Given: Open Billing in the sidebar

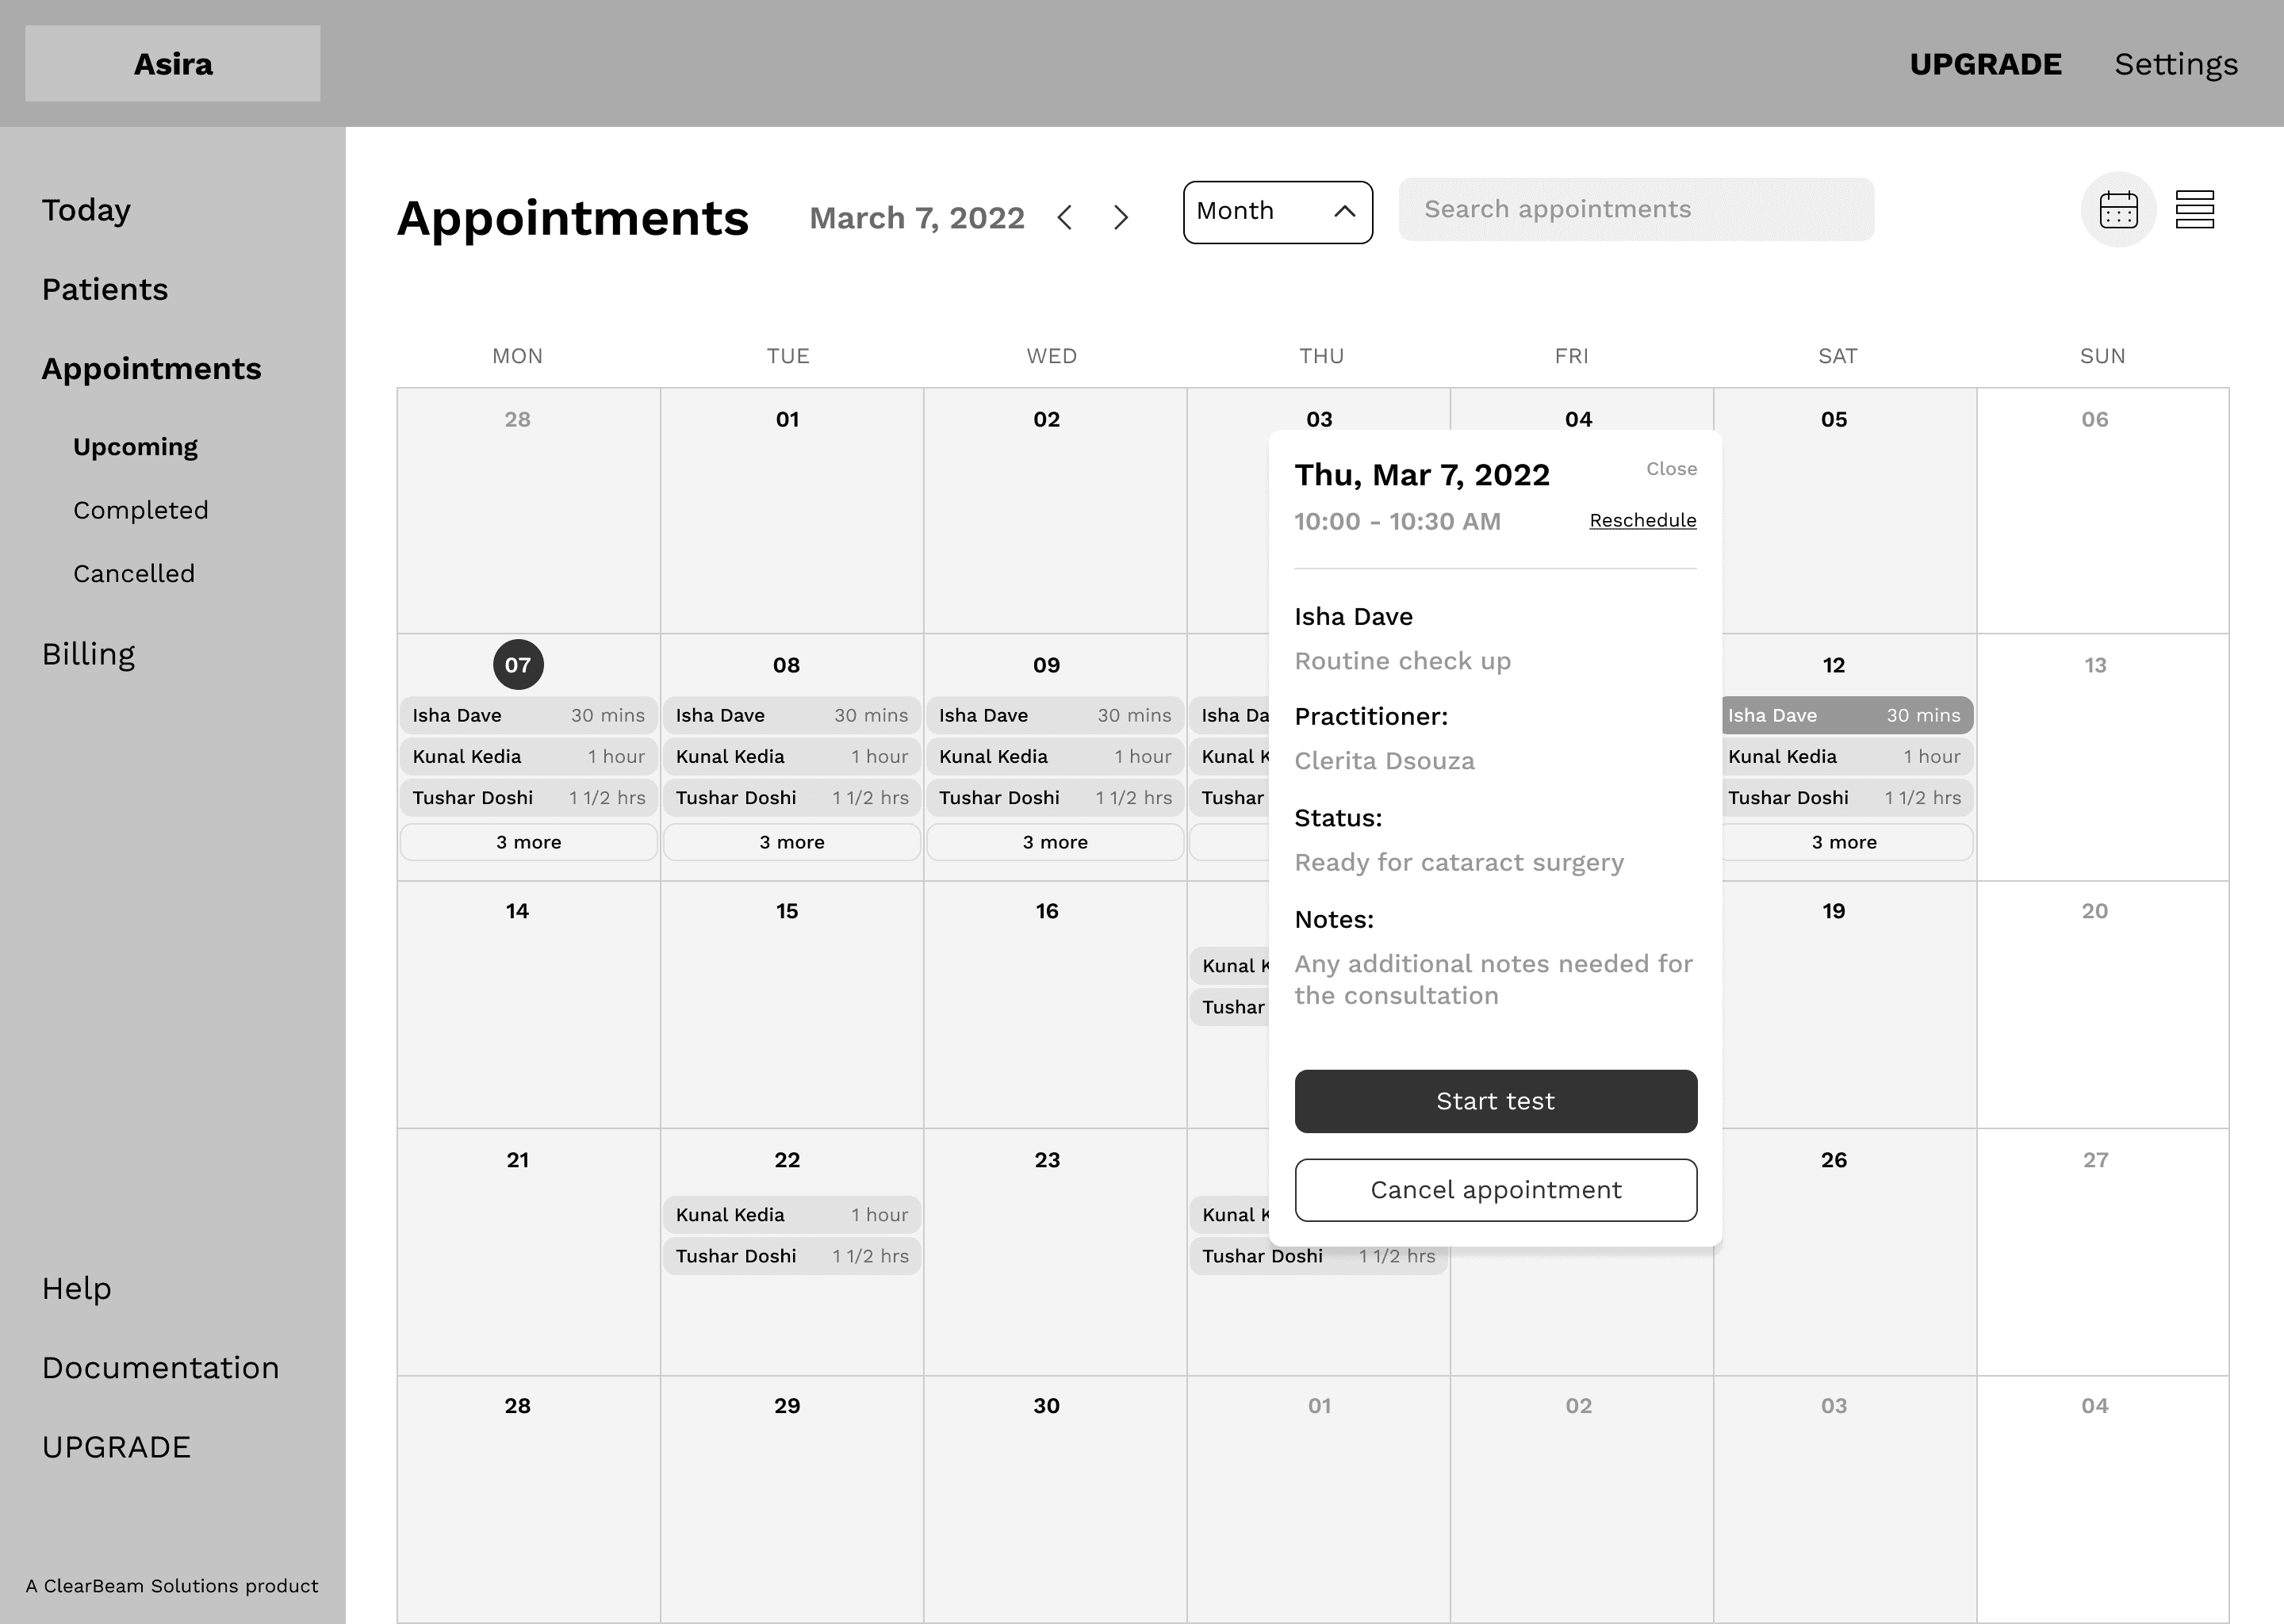Looking at the screenshot, I should point(88,654).
